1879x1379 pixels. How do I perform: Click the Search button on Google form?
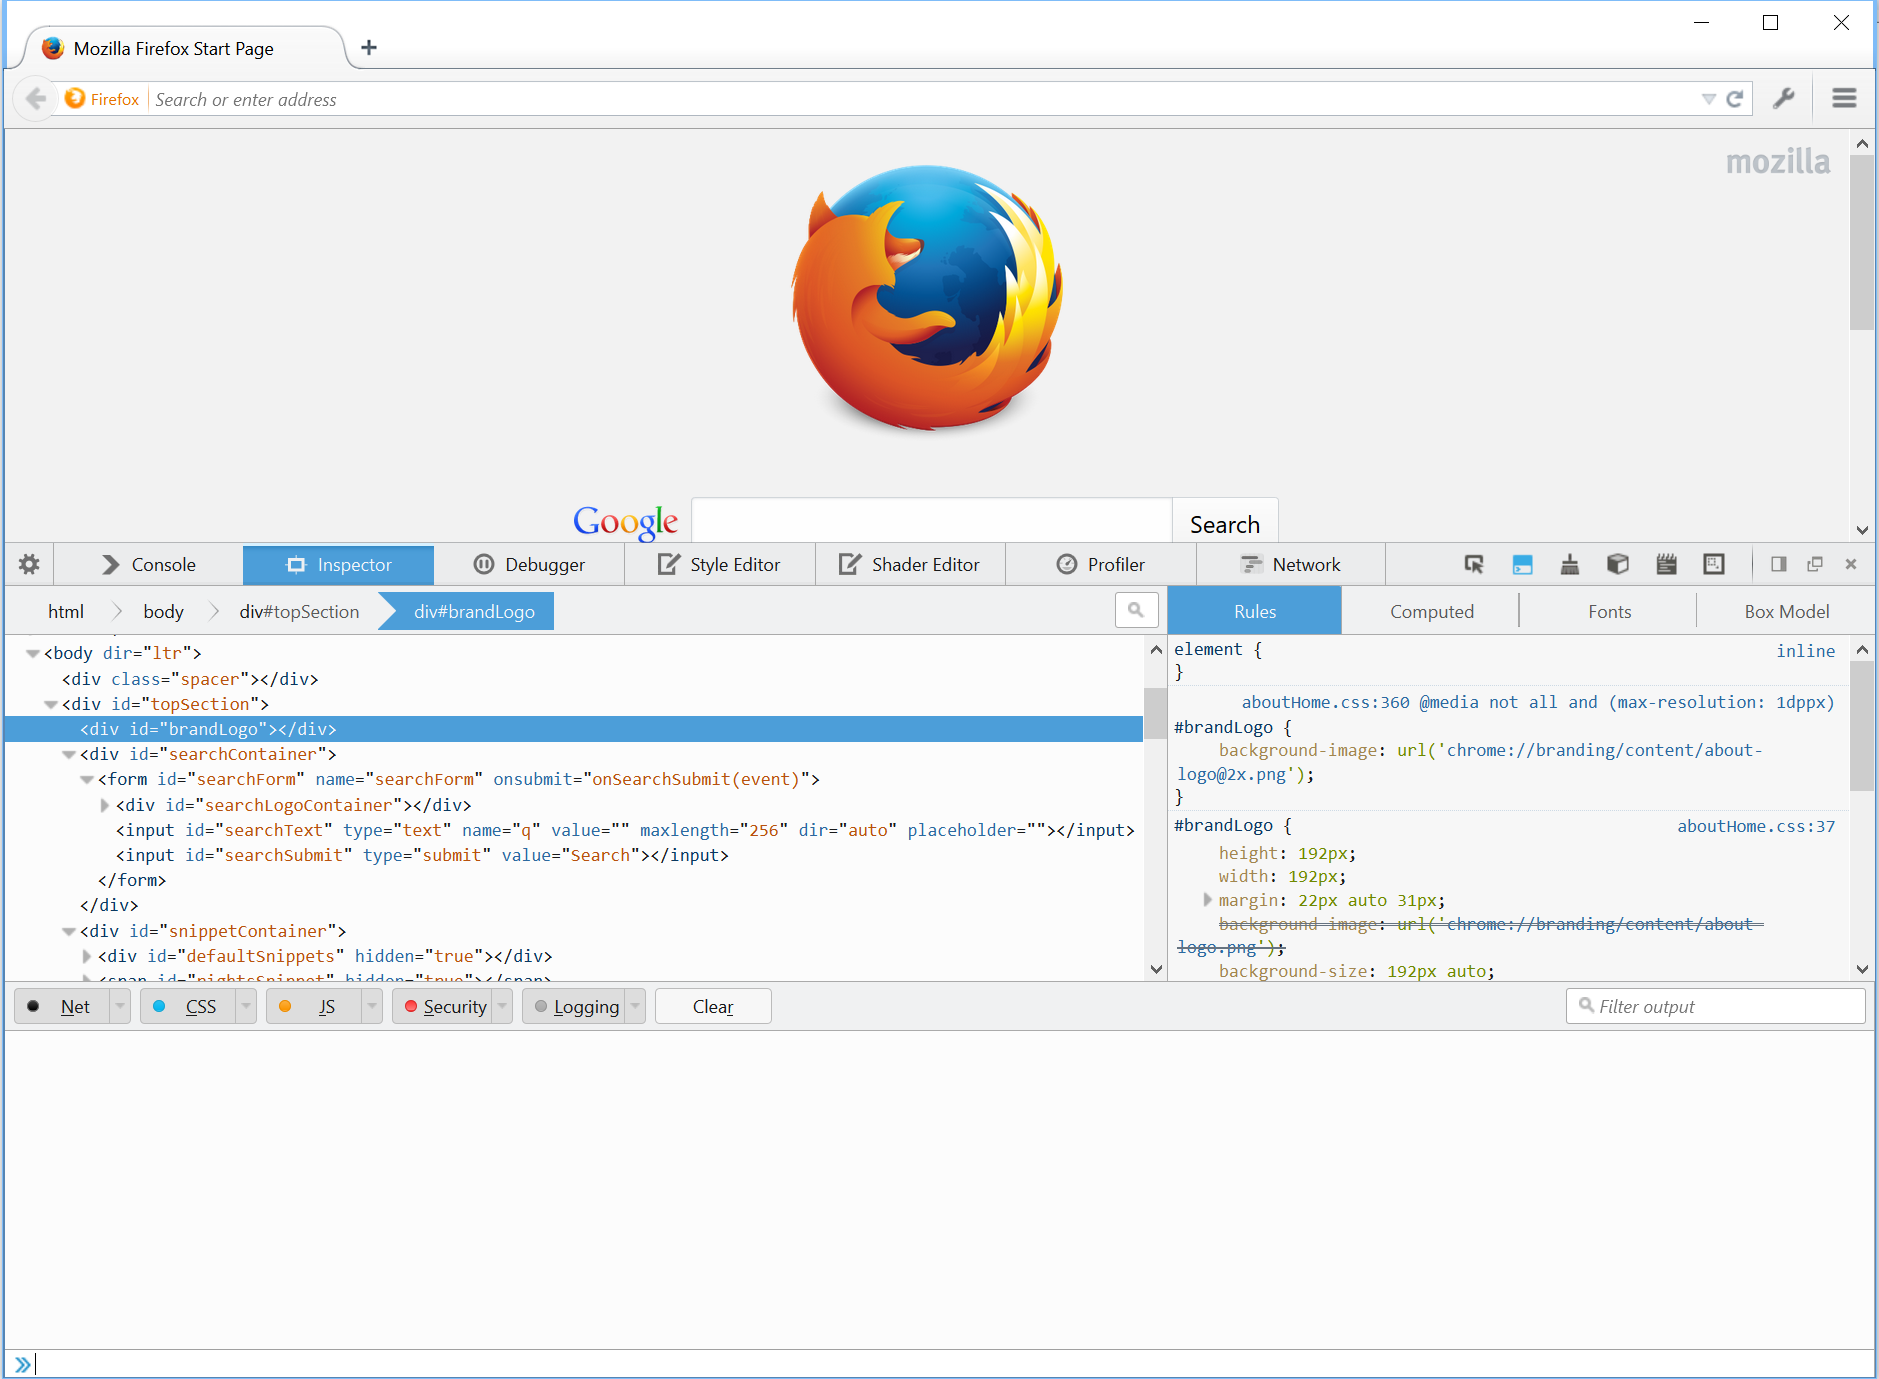[x=1225, y=524]
